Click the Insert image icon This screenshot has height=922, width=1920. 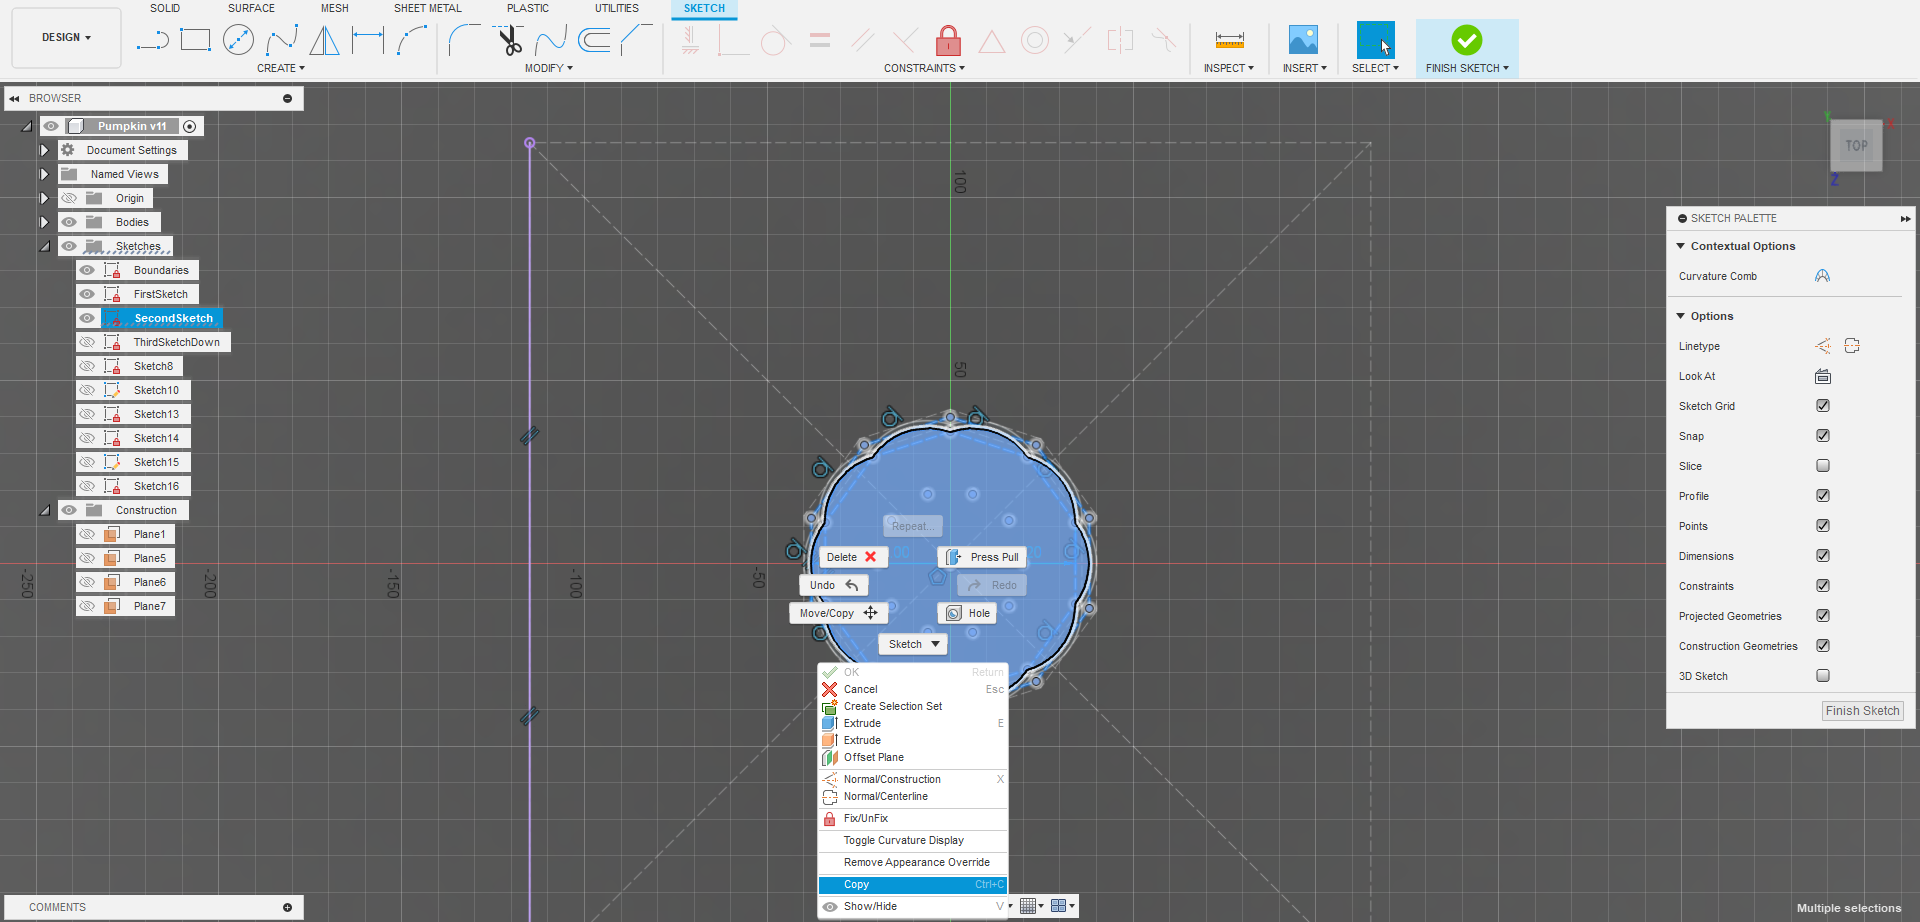[1303, 40]
